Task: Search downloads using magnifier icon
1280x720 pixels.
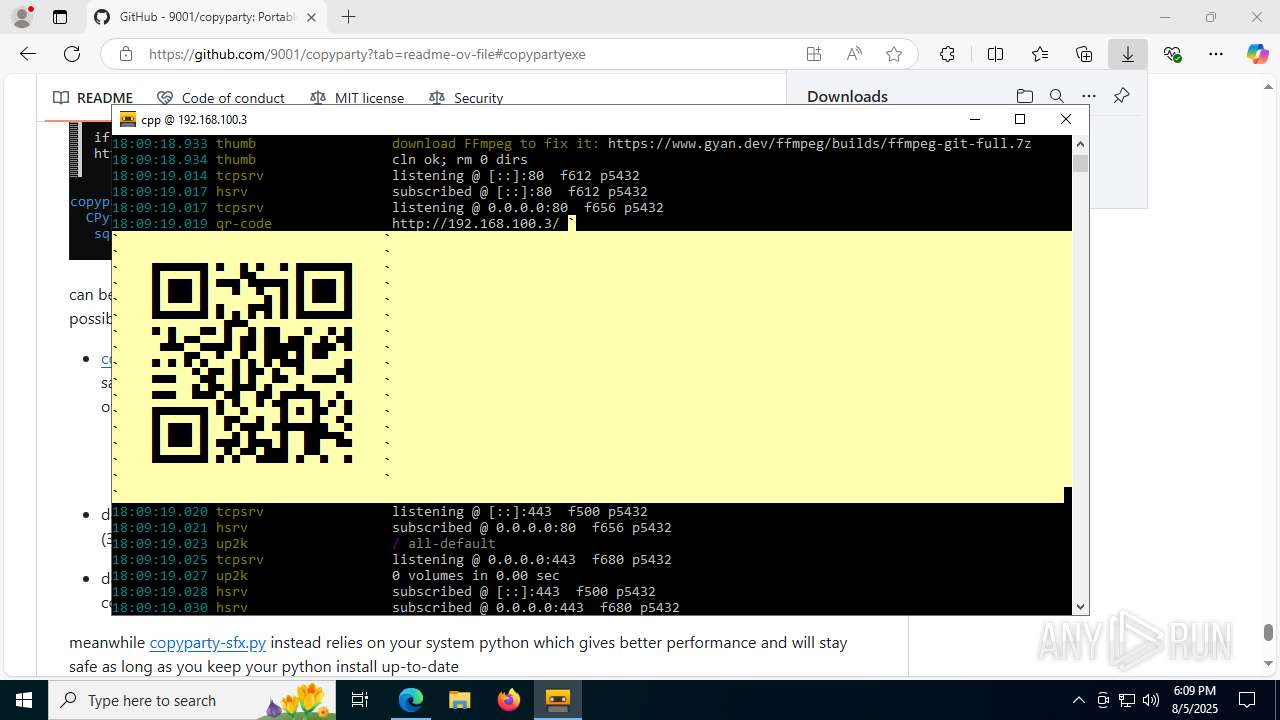Action: point(1057,96)
